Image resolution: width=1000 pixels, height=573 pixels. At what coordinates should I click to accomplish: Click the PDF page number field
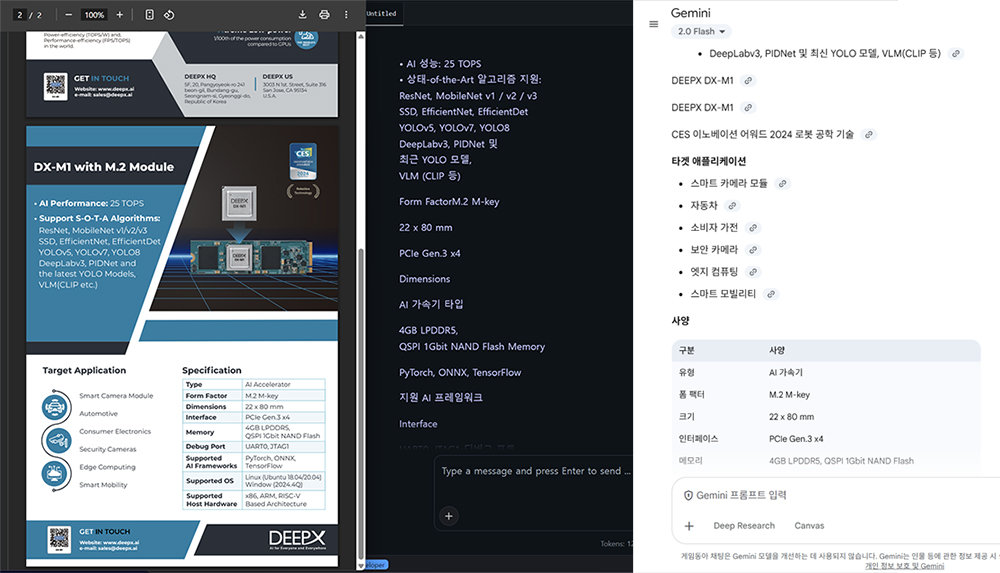pyautogui.click(x=19, y=15)
